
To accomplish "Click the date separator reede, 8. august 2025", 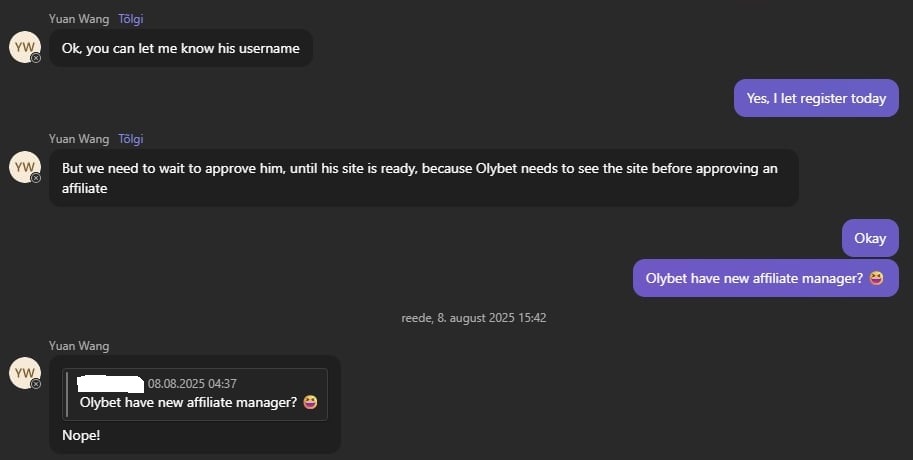I will pos(473,318).
